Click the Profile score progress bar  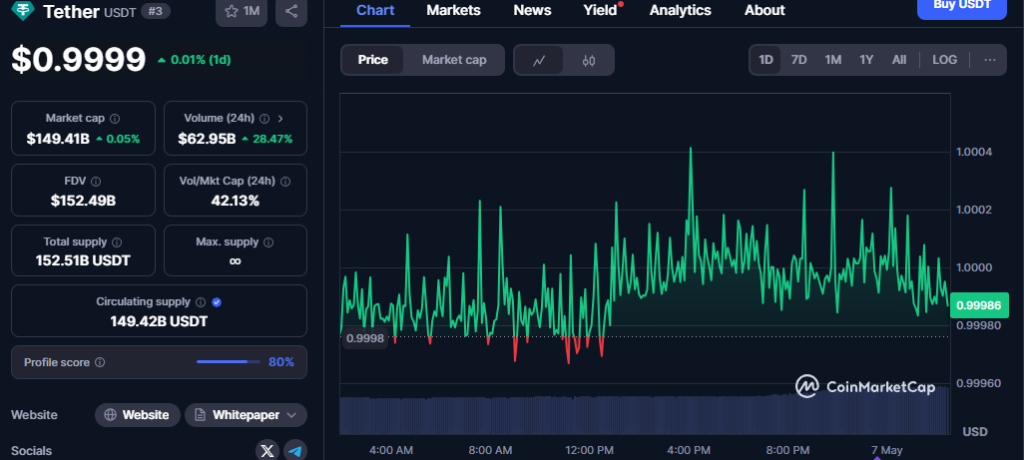227,361
